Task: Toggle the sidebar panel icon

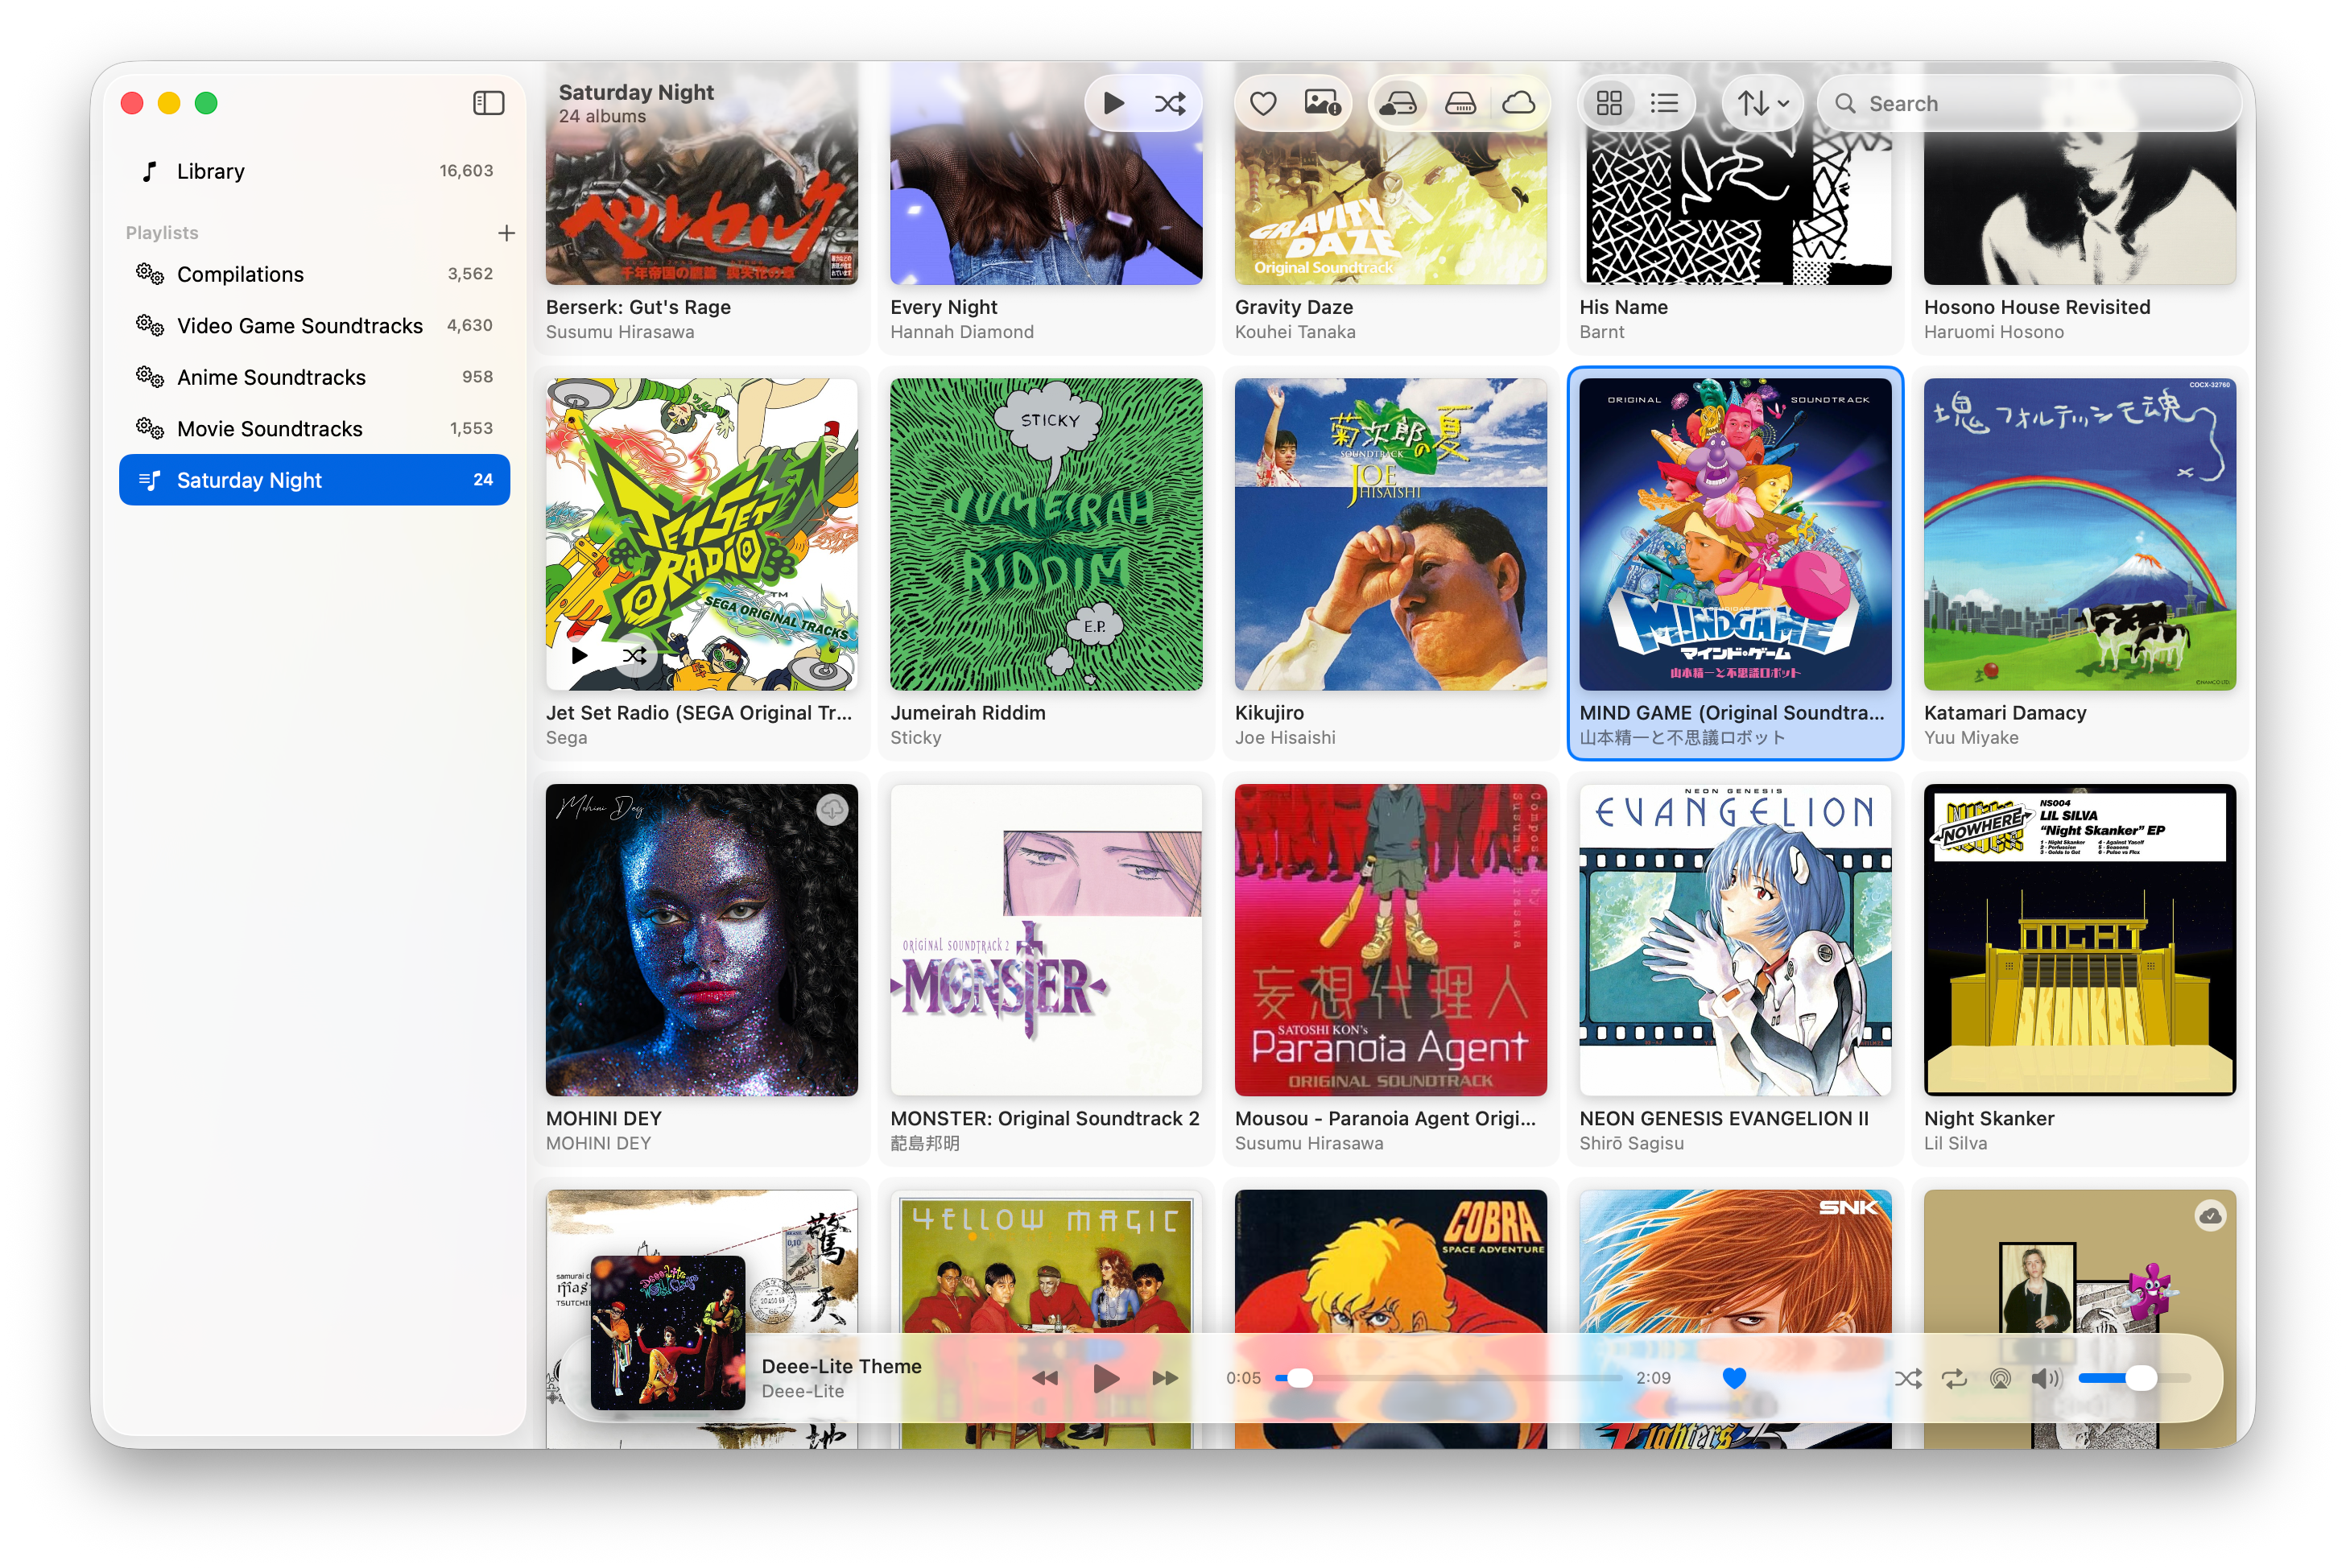Action: click(488, 103)
